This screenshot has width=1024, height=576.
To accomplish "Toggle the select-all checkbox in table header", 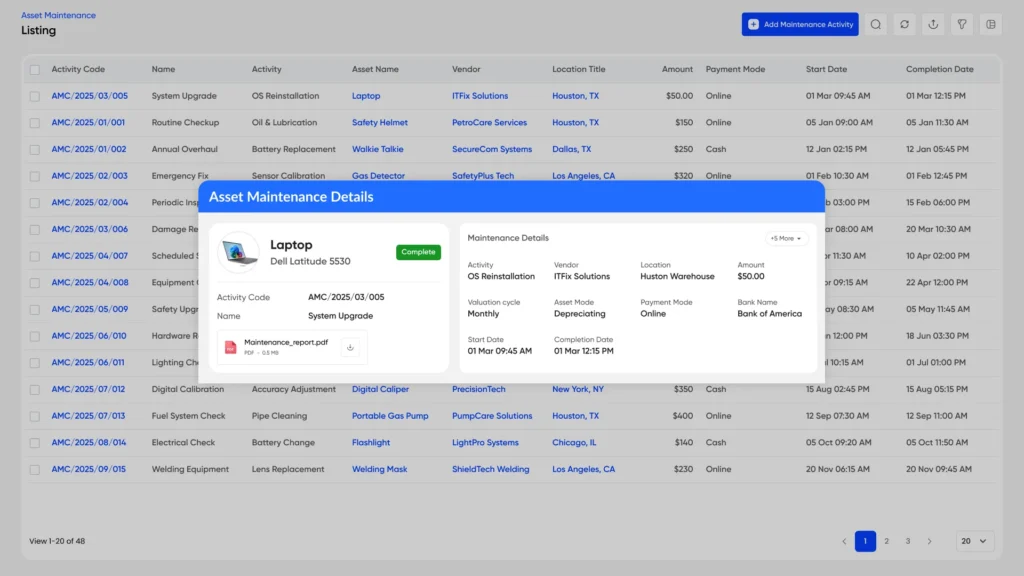I will 35,70.
